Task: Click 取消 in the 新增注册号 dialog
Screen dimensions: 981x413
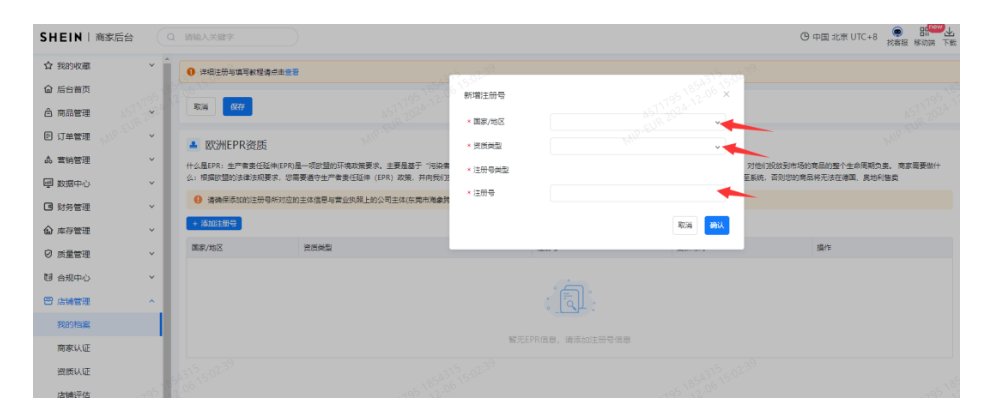Action: click(685, 225)
